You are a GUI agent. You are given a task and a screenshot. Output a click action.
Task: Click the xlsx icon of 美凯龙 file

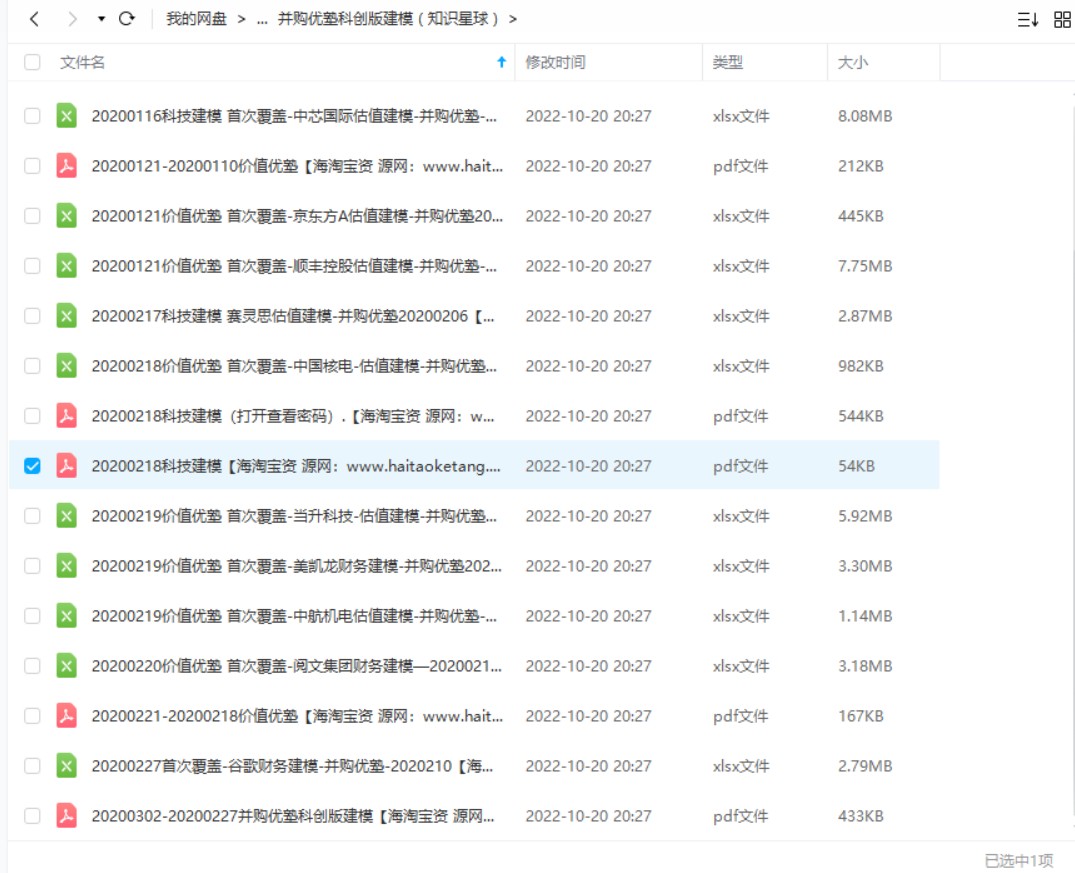[x=67, y=566]
